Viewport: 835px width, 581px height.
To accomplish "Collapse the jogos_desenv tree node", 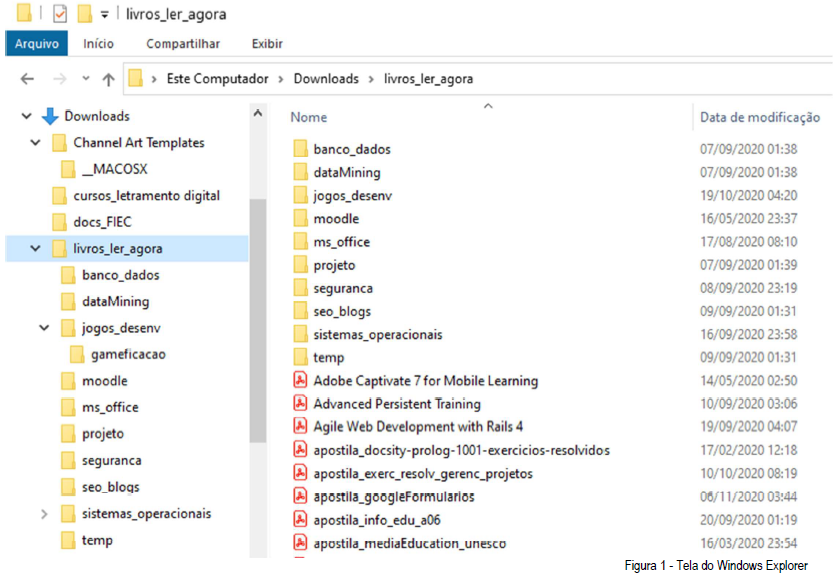I will (x=44, y=328).
